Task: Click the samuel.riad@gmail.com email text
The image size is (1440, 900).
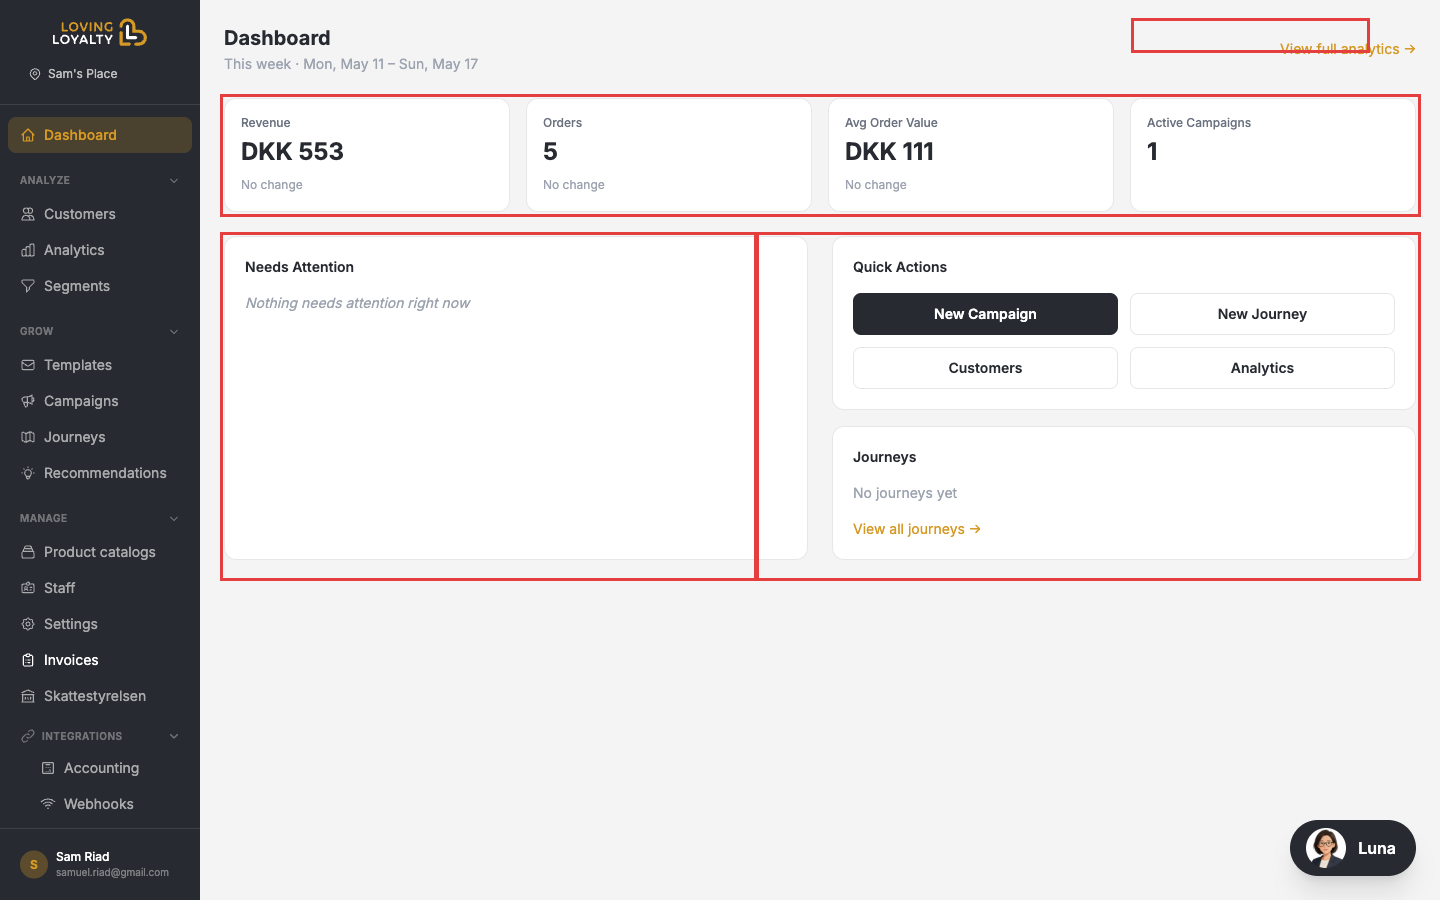Action: pos(112,873)
